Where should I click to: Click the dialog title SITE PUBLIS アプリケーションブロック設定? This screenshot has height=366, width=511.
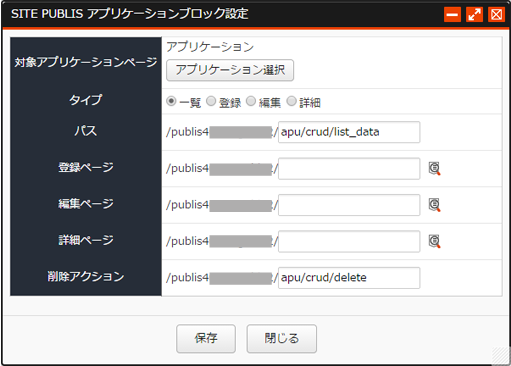[130, 14]
